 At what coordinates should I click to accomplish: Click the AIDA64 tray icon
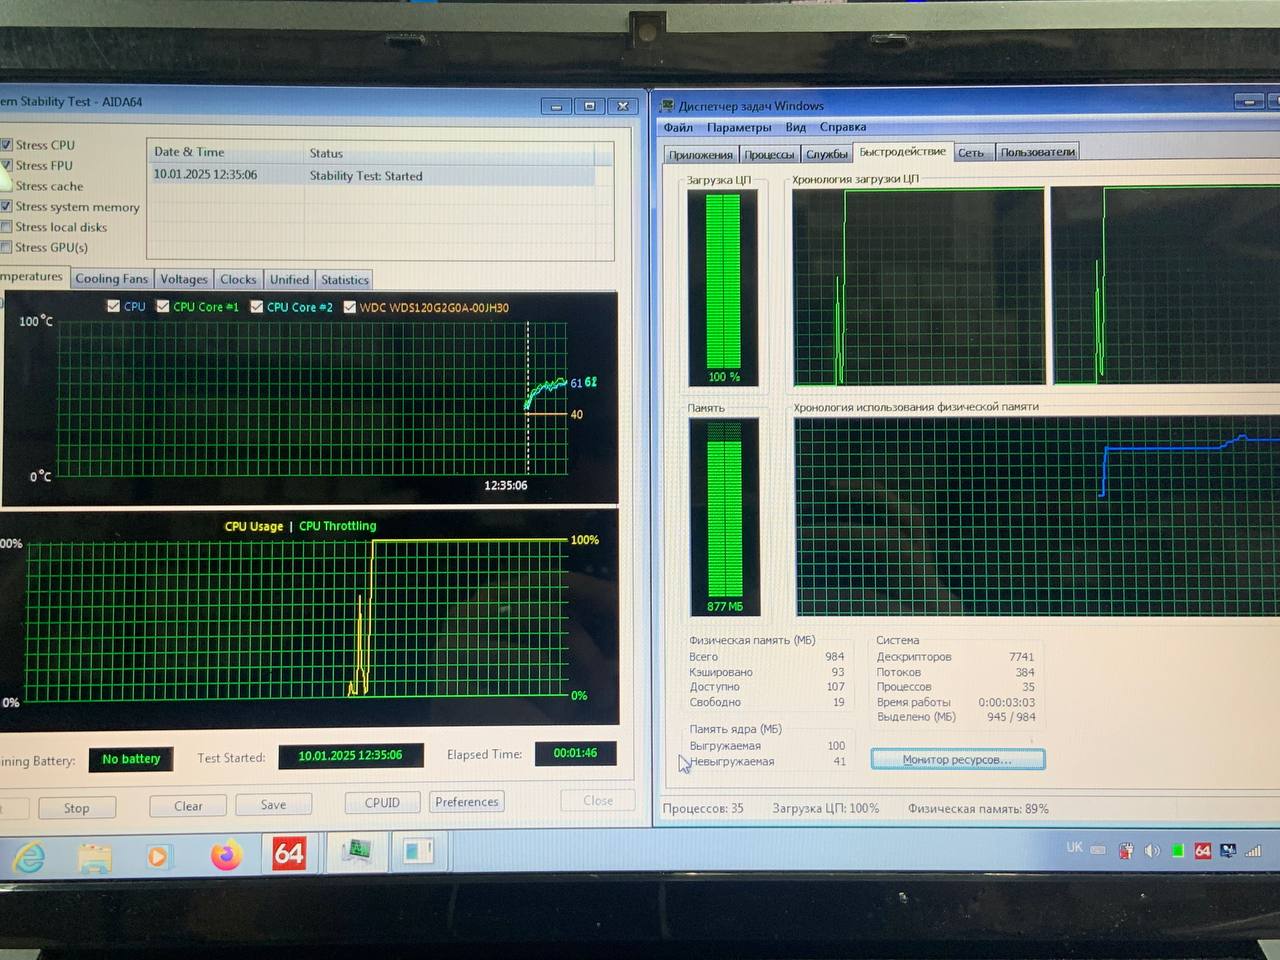pyautogui.click(x=1203, y=850)
